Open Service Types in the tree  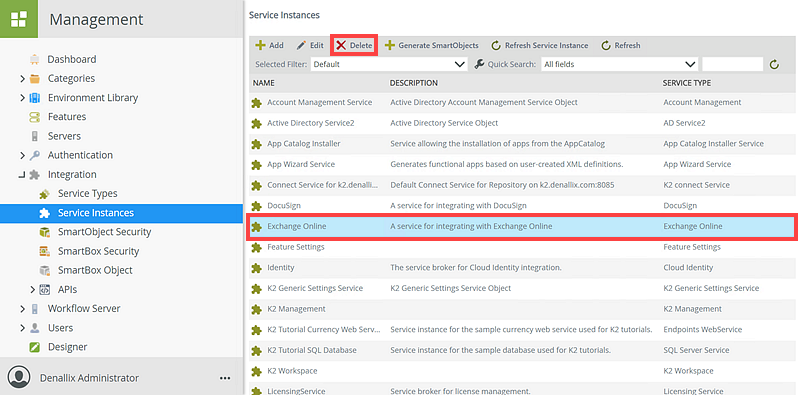coord(87,193)
